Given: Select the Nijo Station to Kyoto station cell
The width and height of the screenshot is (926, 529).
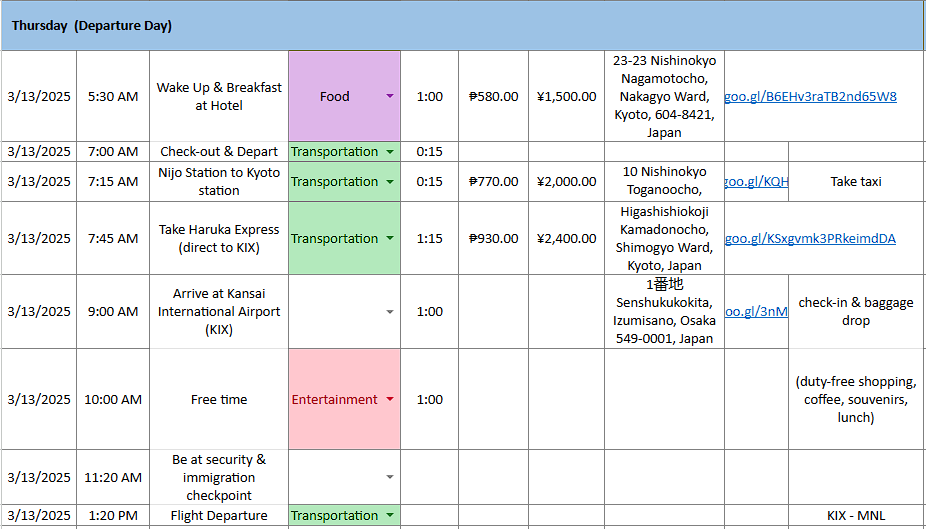Looking at the screenshot, I should tap(219, 182).
